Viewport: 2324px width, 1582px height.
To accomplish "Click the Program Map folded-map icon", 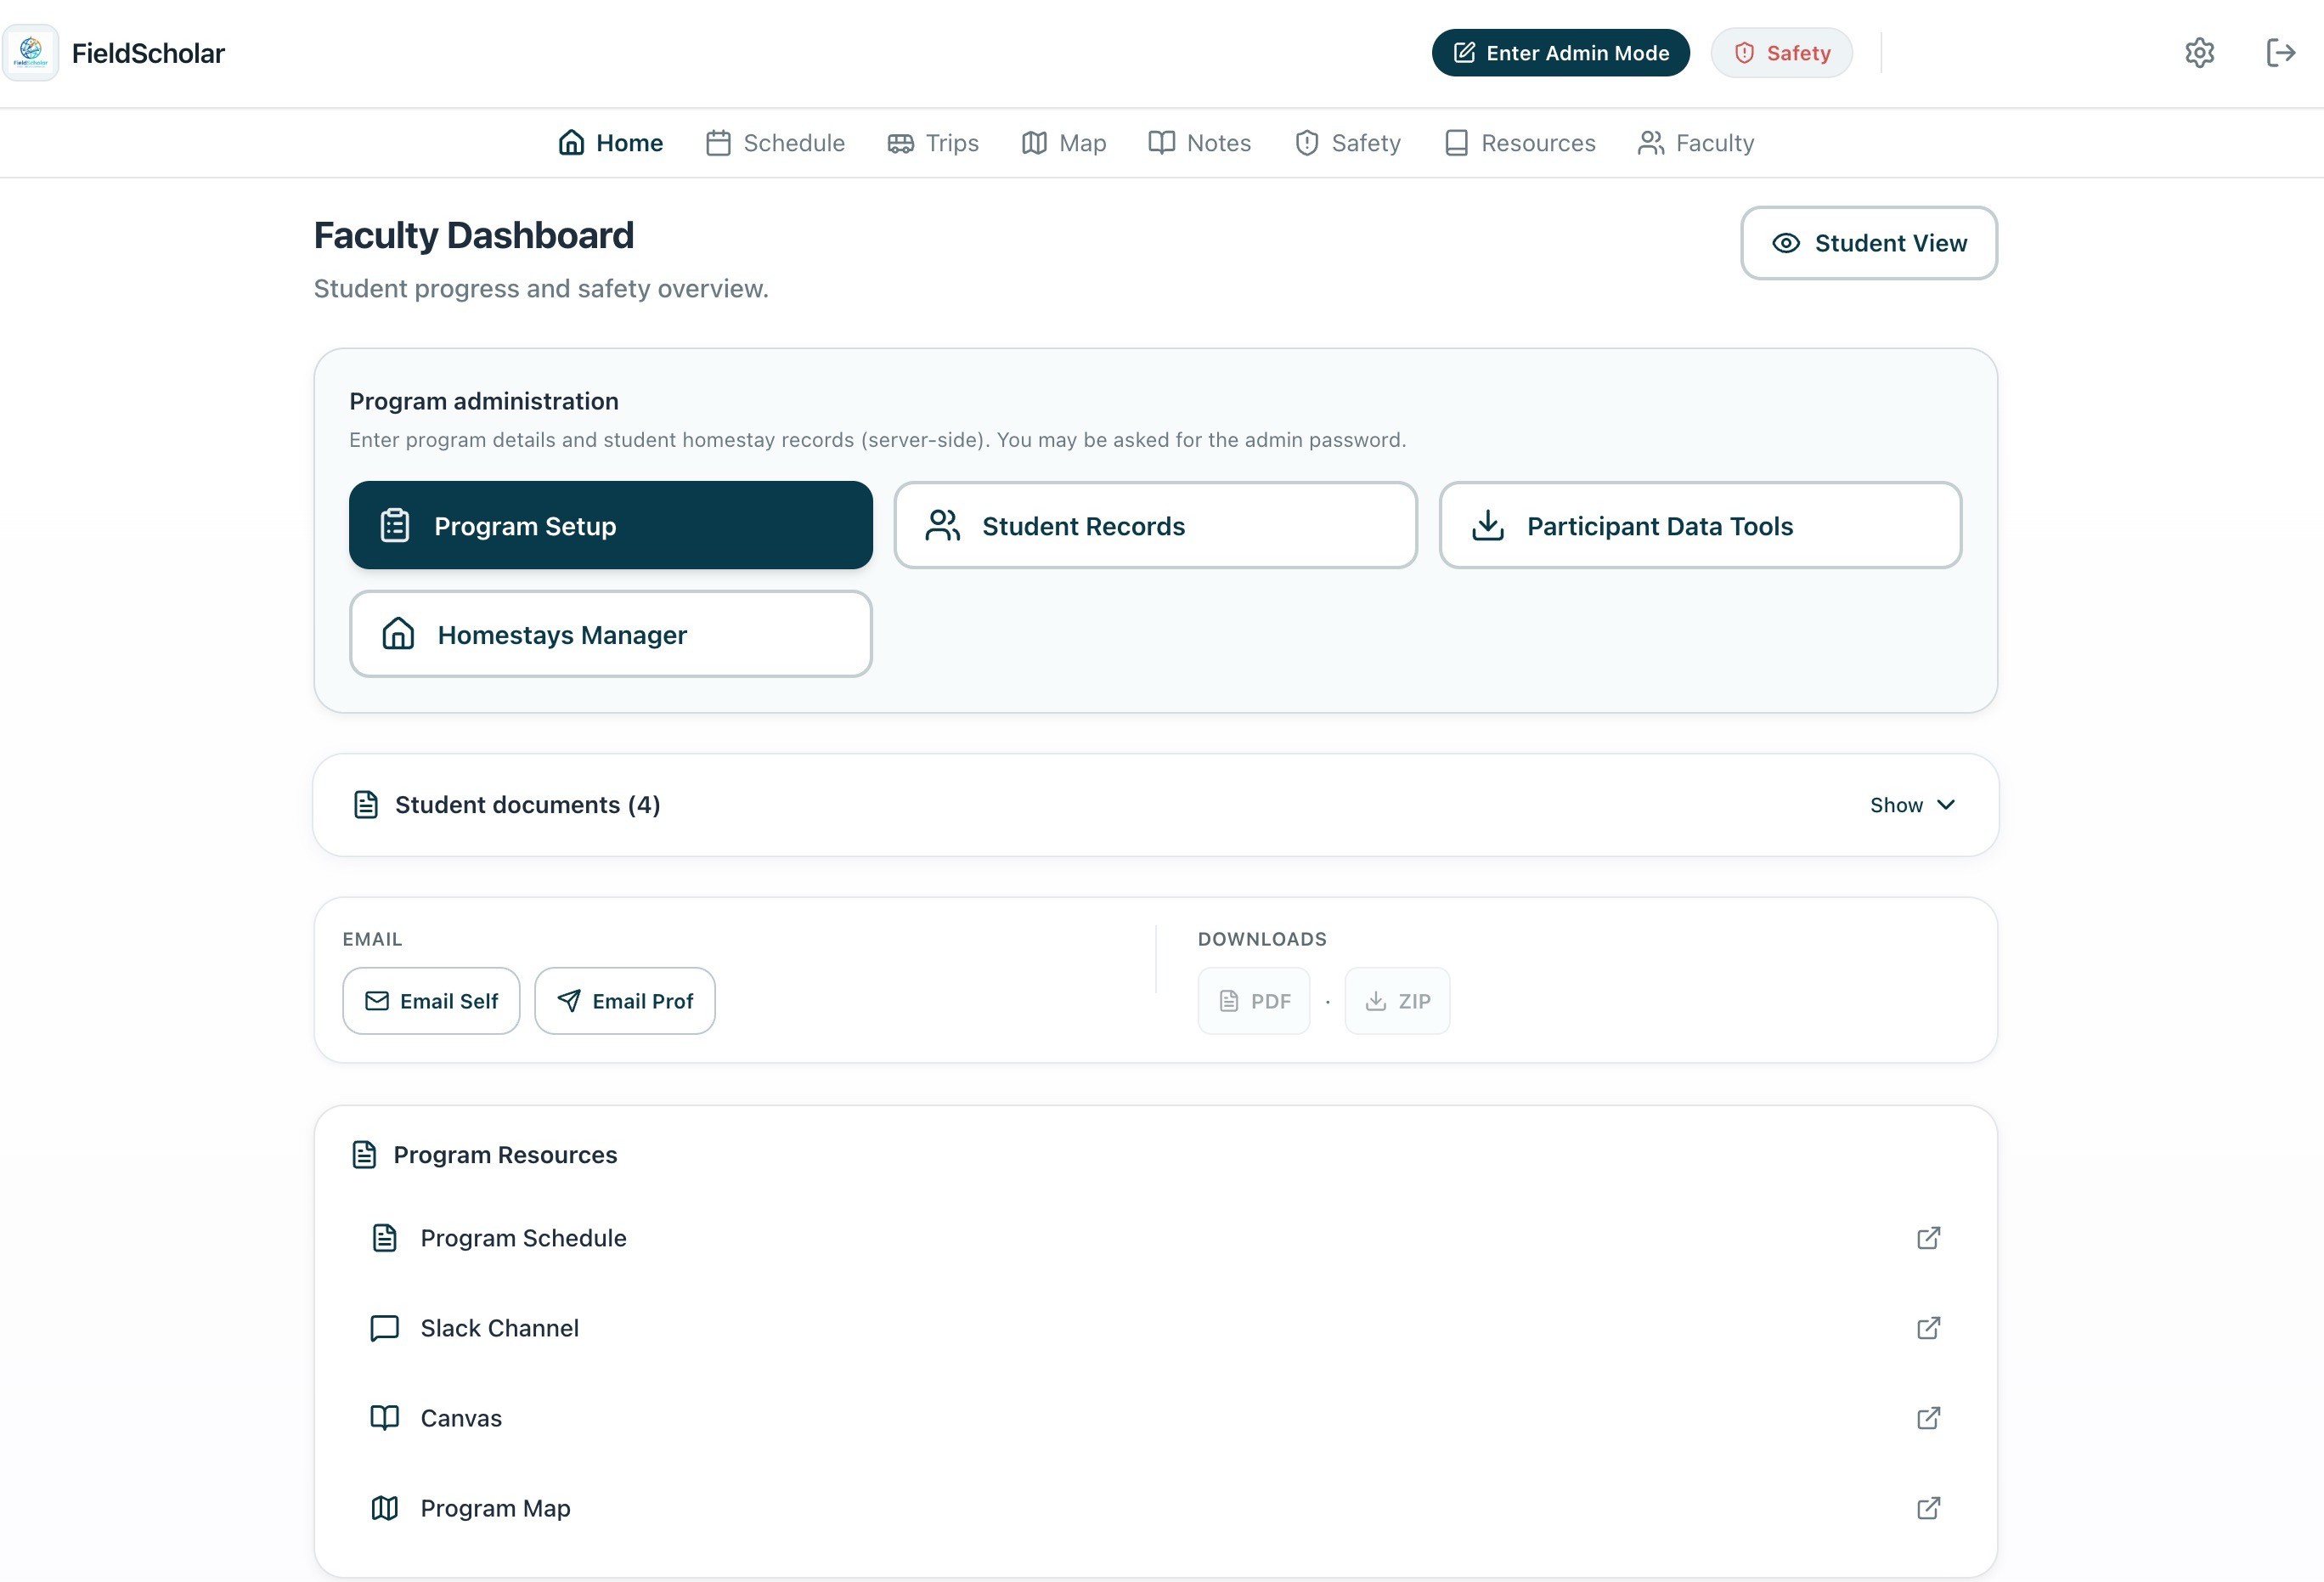I will coord(385,1508).
